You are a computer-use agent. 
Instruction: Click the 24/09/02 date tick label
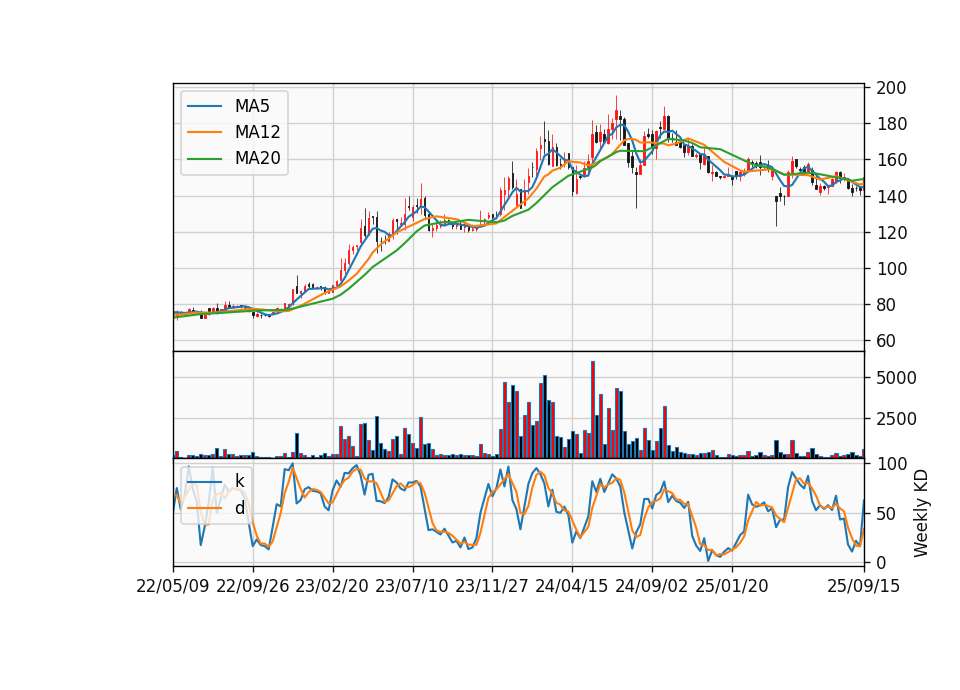click(651, 586)
